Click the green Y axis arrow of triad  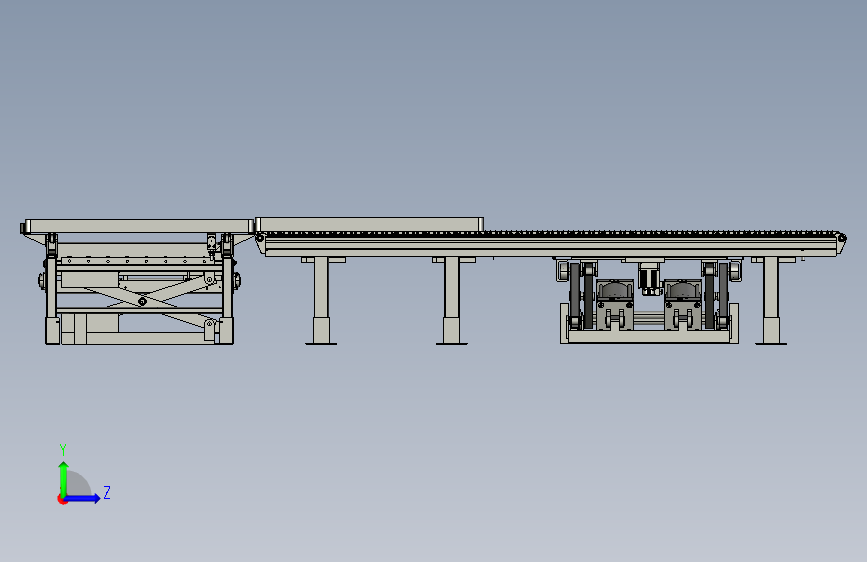(63, 479)
